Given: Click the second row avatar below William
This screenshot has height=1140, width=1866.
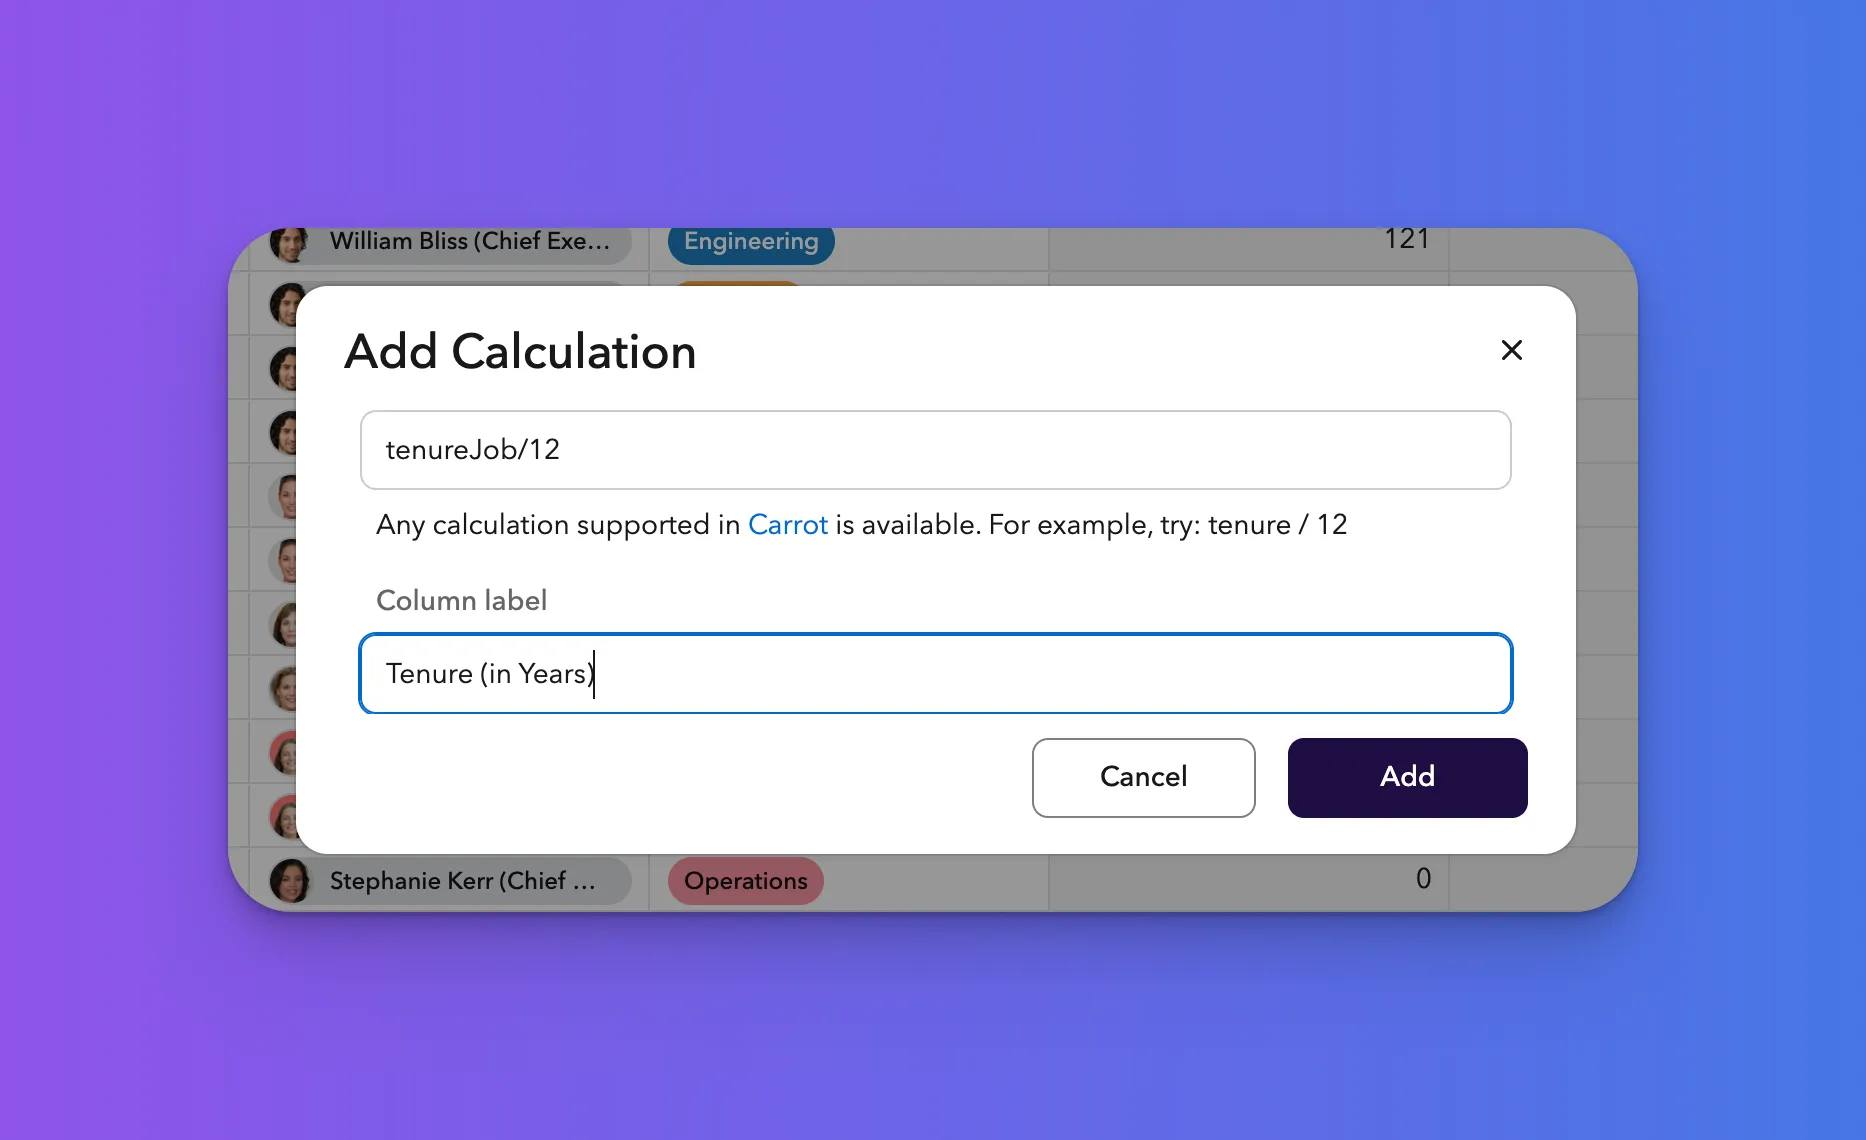Looking at the screenshot, I should (284, 305).
